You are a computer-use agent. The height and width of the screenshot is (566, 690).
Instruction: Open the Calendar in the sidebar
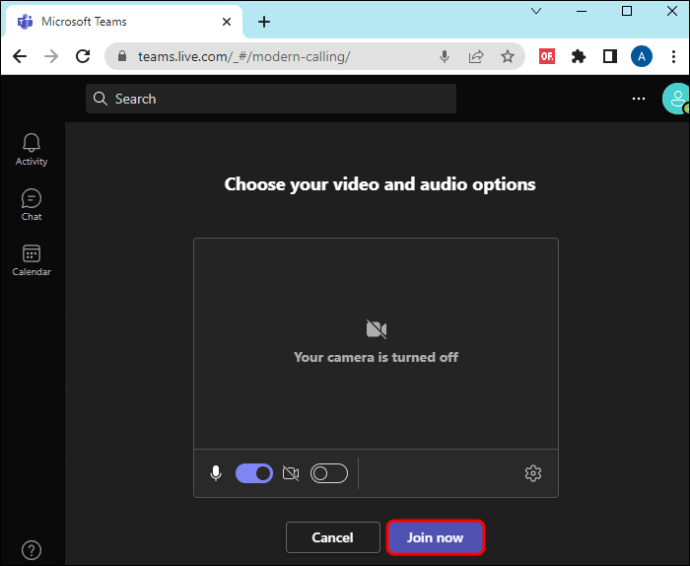point(31,260)
